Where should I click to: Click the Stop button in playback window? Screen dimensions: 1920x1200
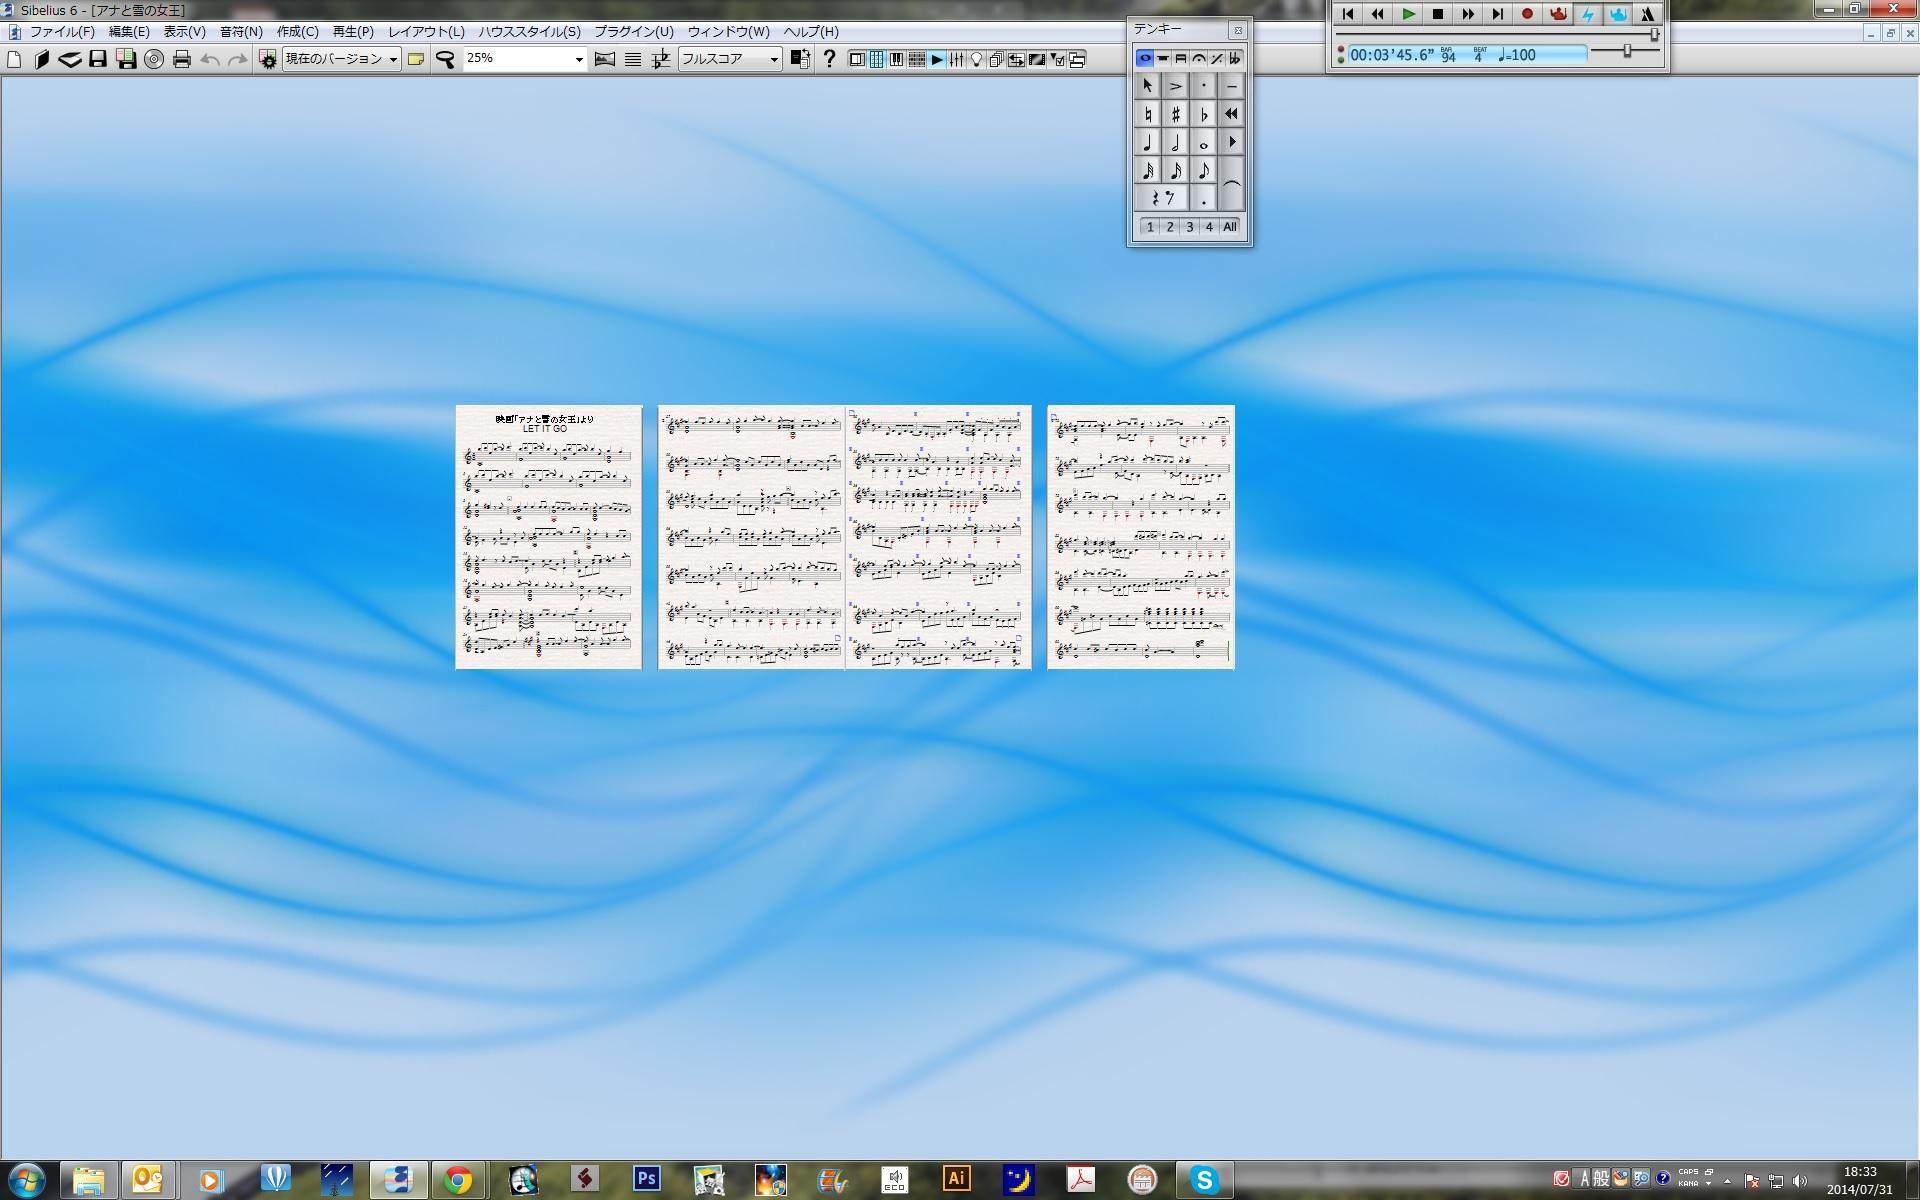coord(1438,14)
